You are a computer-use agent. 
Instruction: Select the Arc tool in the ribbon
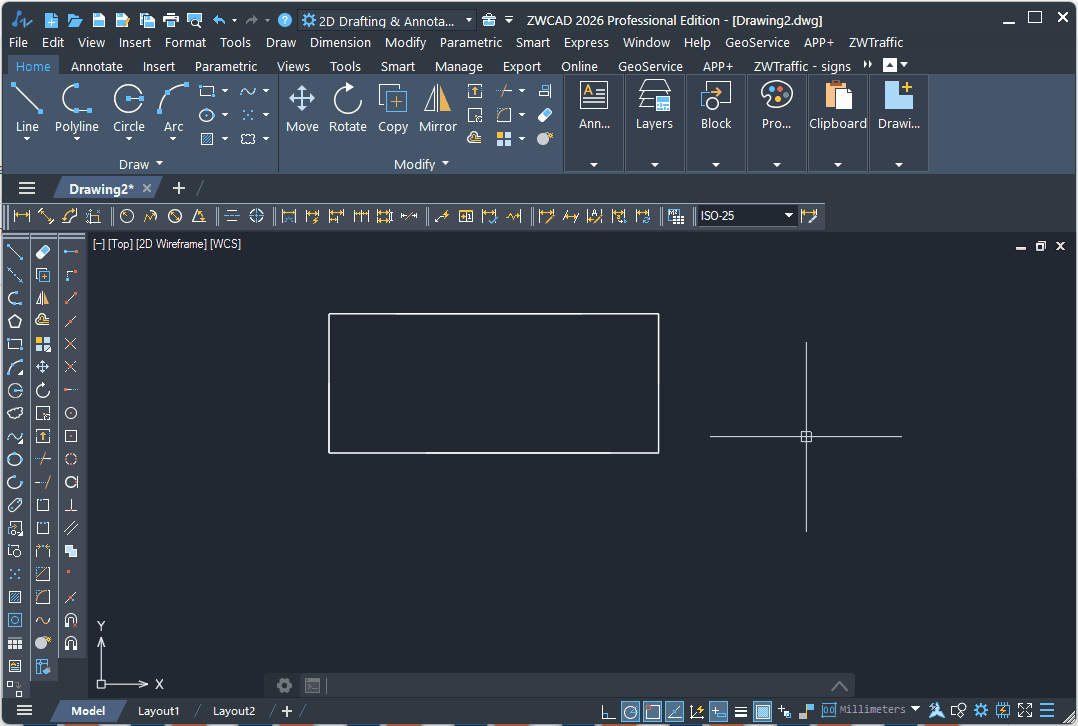173,107
